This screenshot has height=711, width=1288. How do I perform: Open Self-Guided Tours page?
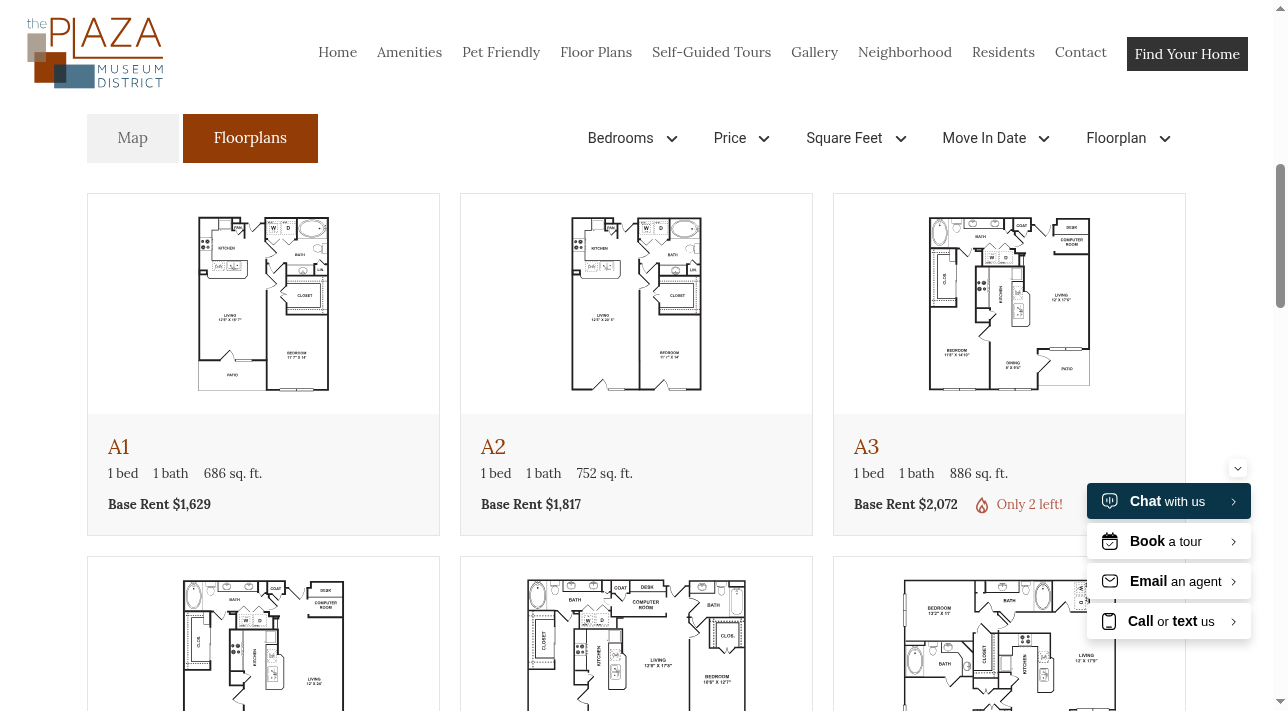(x=711, y=52)
